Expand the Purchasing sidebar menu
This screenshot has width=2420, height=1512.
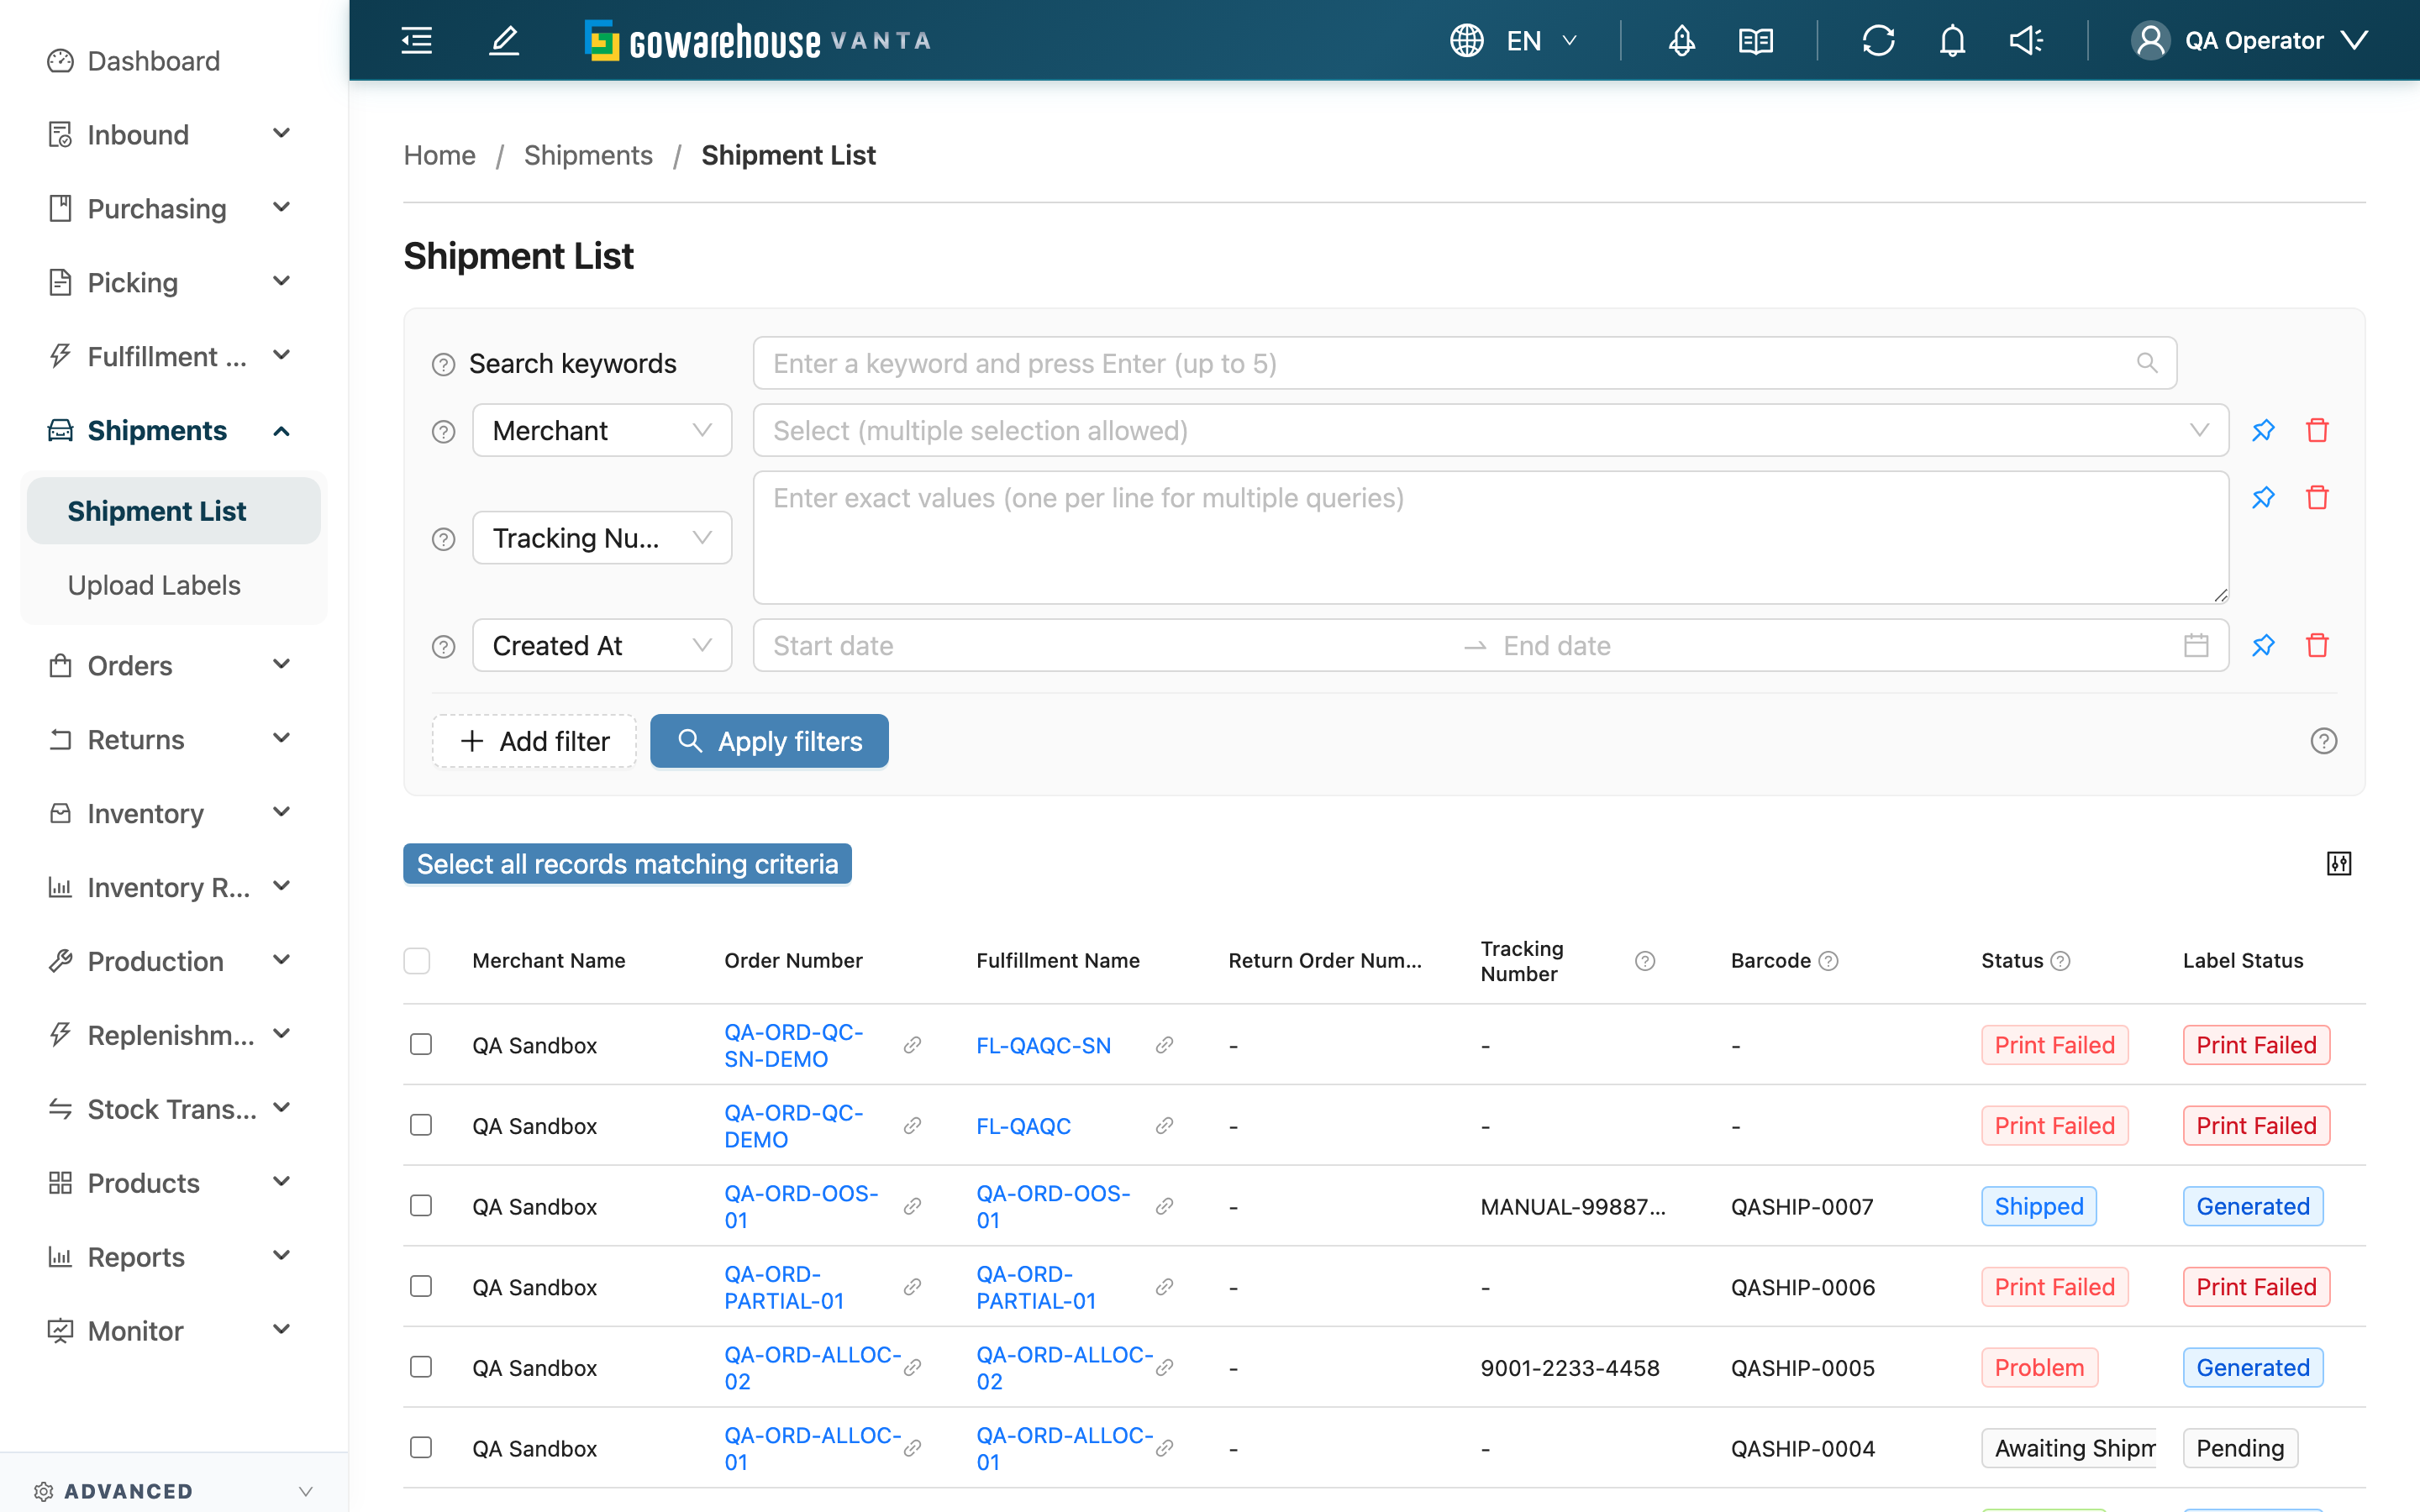(174, 208)
